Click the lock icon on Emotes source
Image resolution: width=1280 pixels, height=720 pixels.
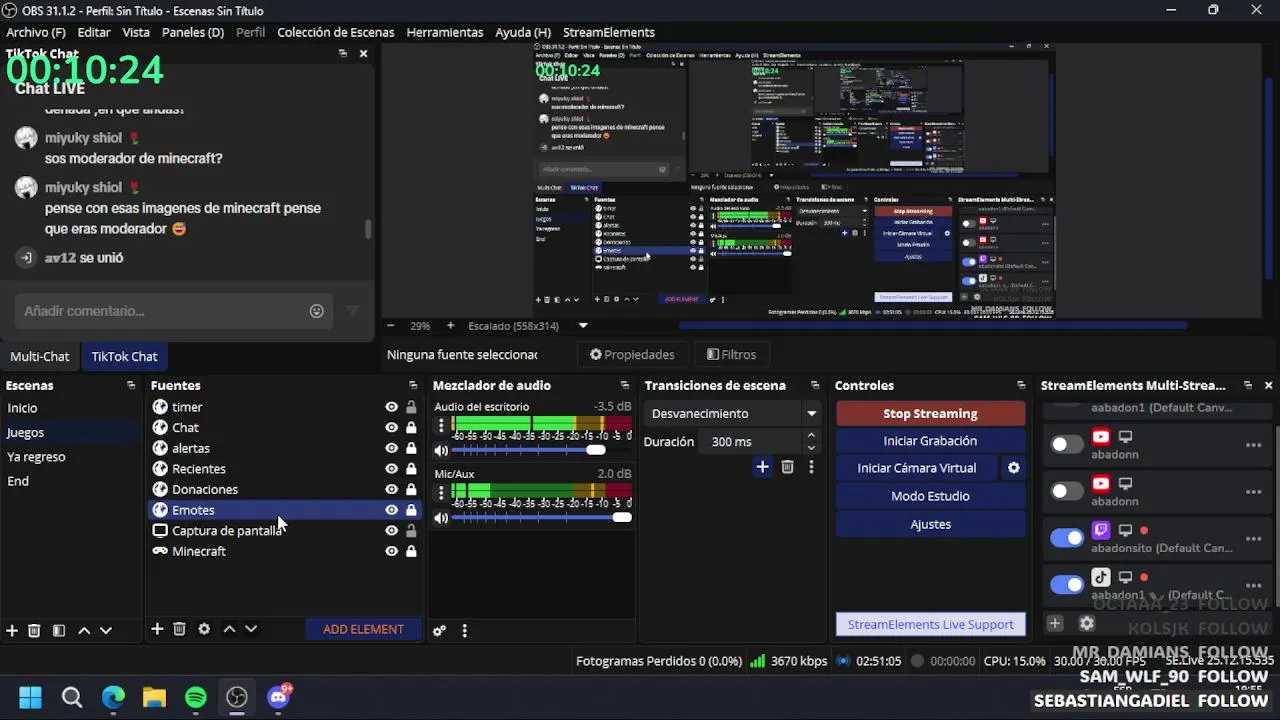pos(411,510)
